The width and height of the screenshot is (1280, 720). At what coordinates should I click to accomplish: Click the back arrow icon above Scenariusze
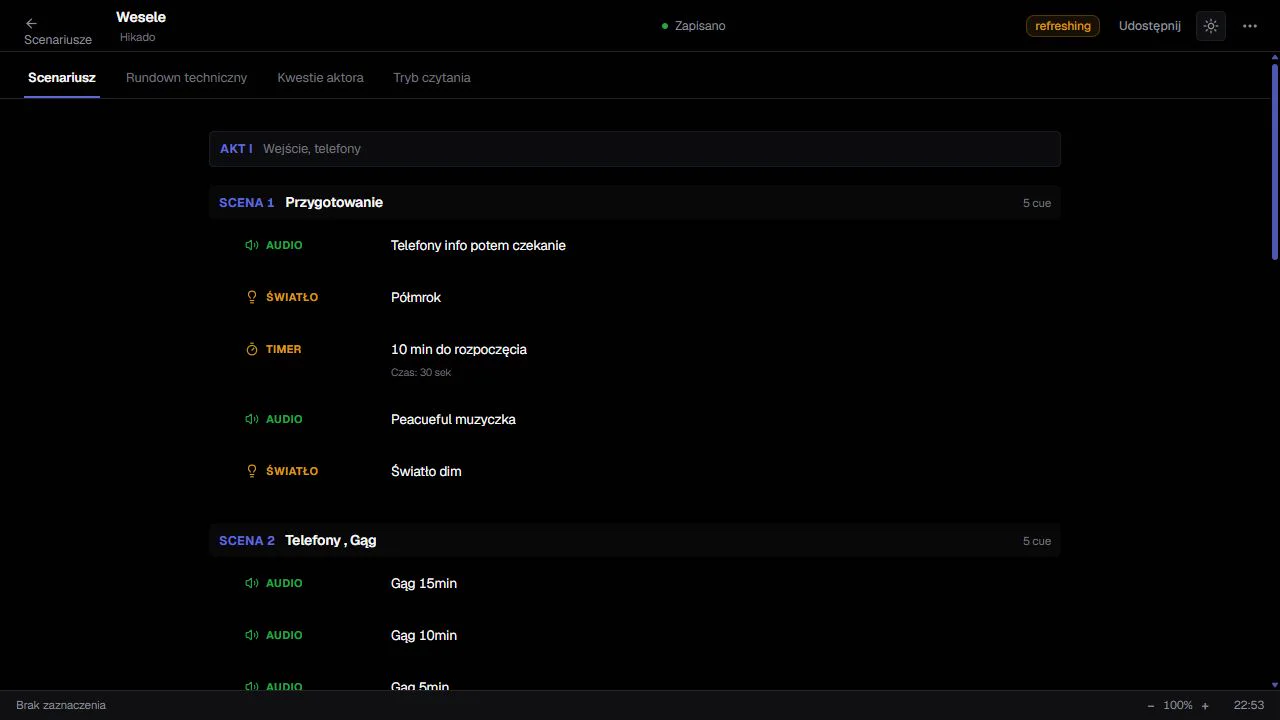point(31,23)
